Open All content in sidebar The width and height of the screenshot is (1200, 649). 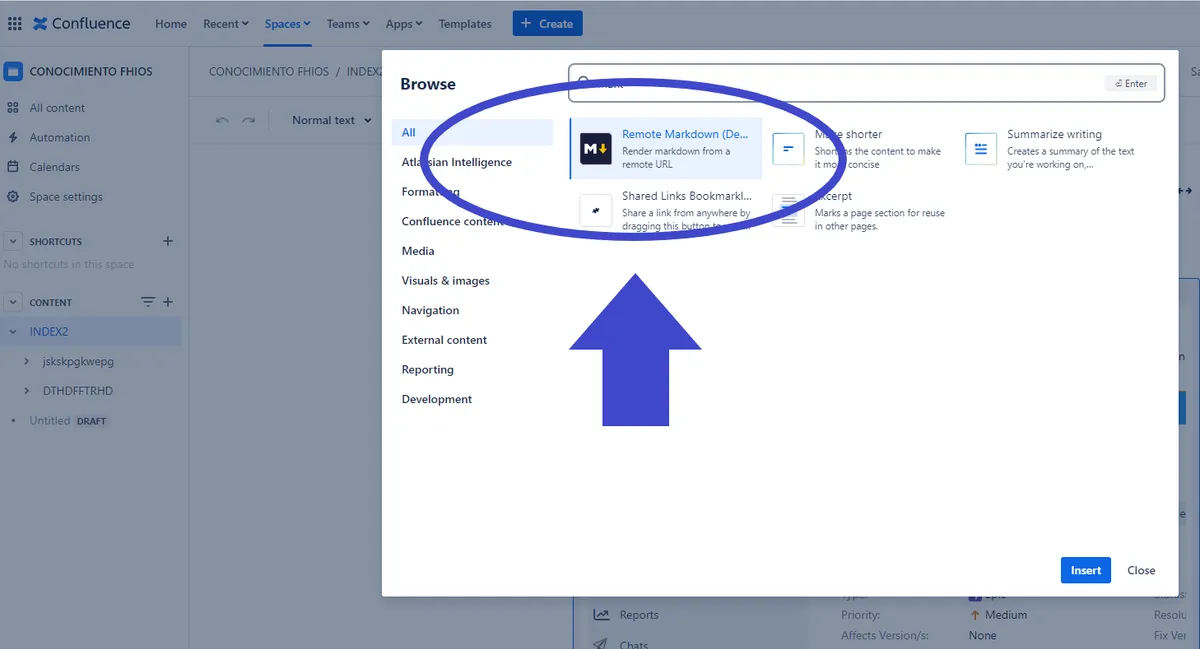click(x=57, y=108)
